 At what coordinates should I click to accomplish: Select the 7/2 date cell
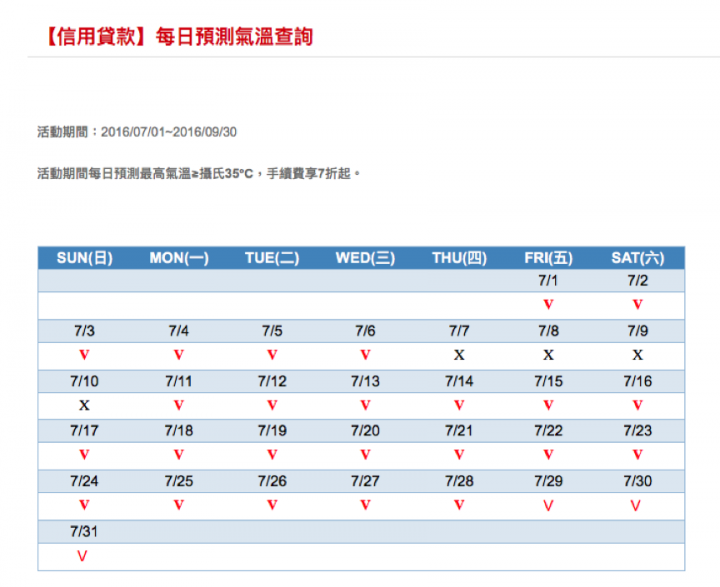point(638,281)
